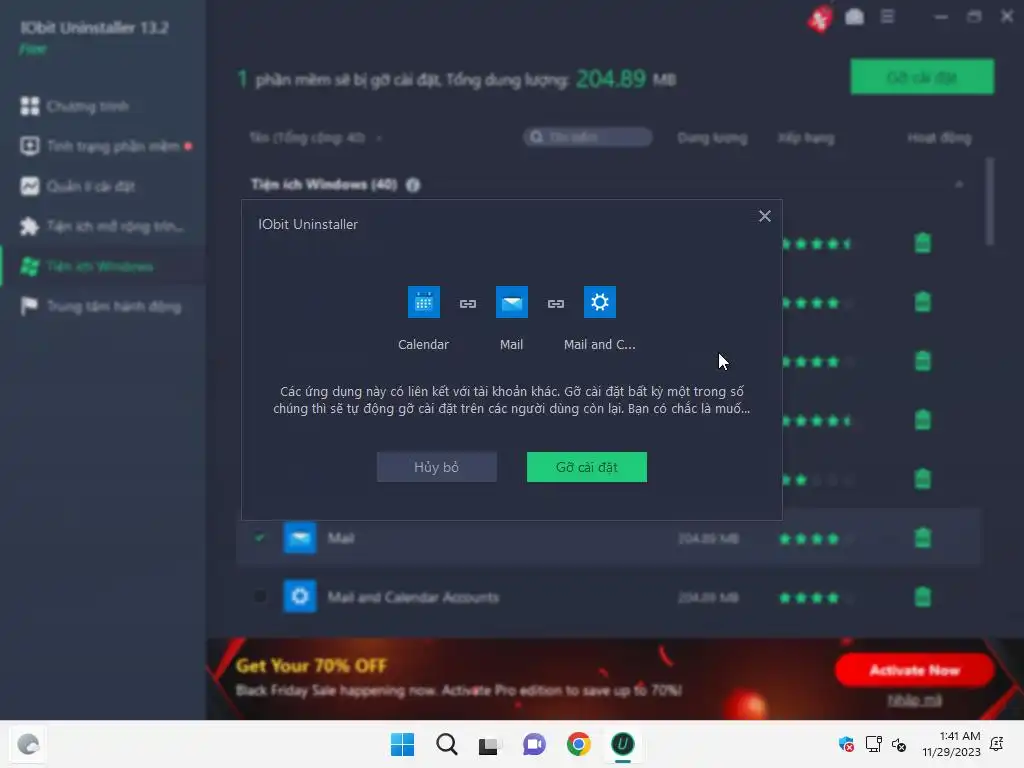Open Tình trạng phần mềm sidebar section
The image size is (1024, 768).
click(x=103, y=146)
